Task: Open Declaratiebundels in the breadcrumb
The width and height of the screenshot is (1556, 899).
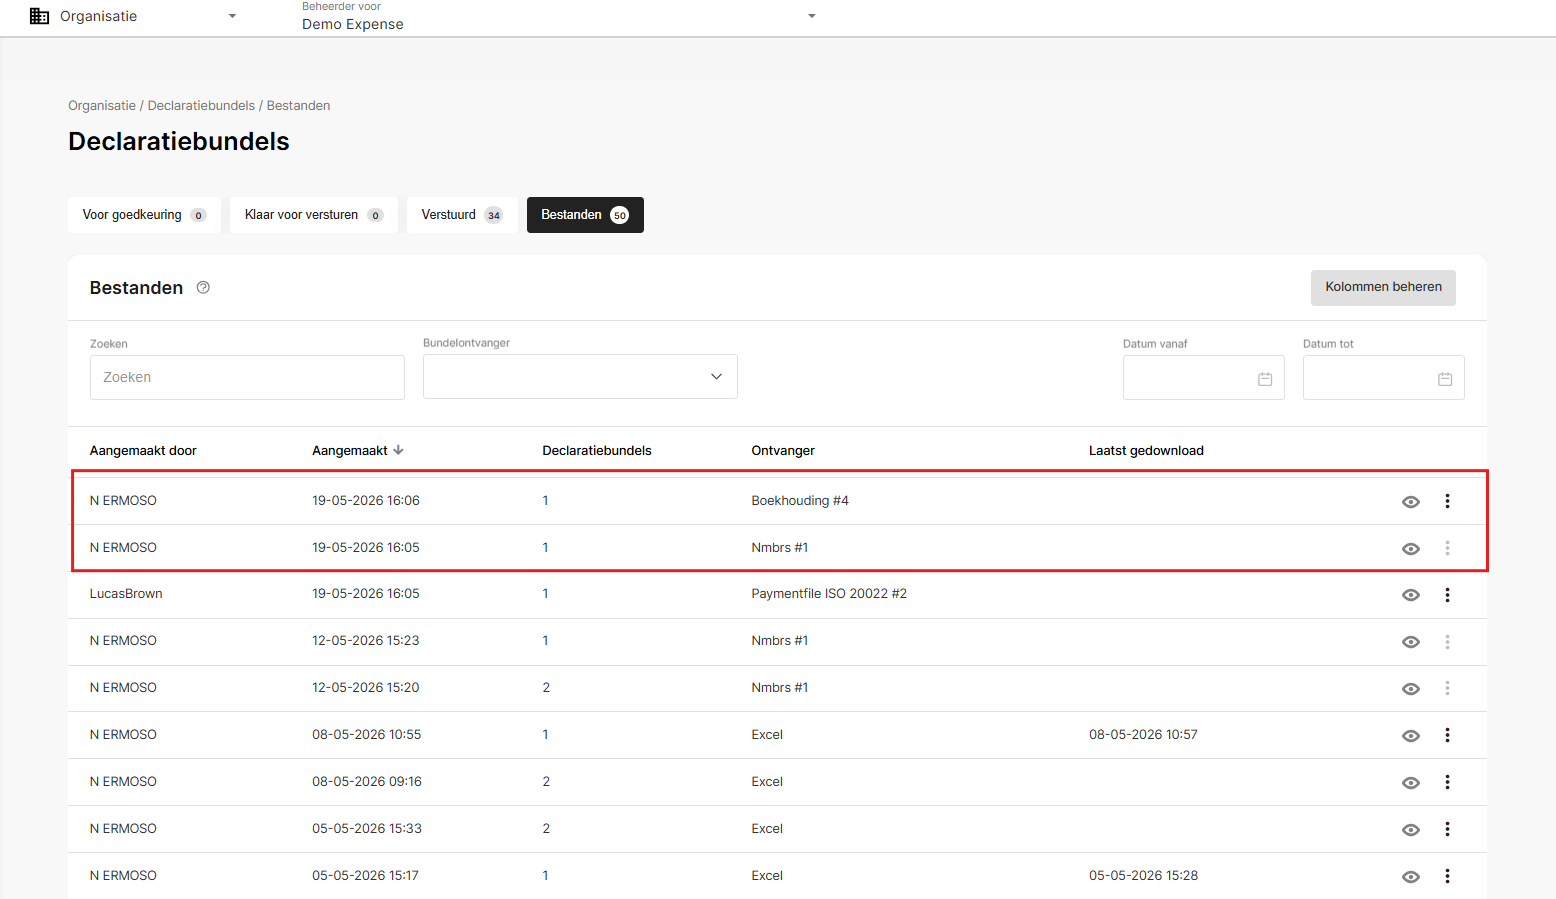Action: (x=201, y=106)
